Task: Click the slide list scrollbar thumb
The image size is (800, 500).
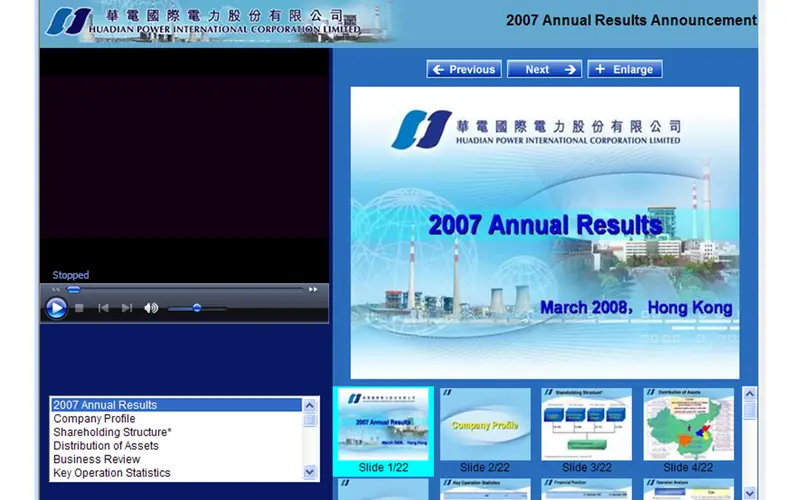Action: click(310, 420)
